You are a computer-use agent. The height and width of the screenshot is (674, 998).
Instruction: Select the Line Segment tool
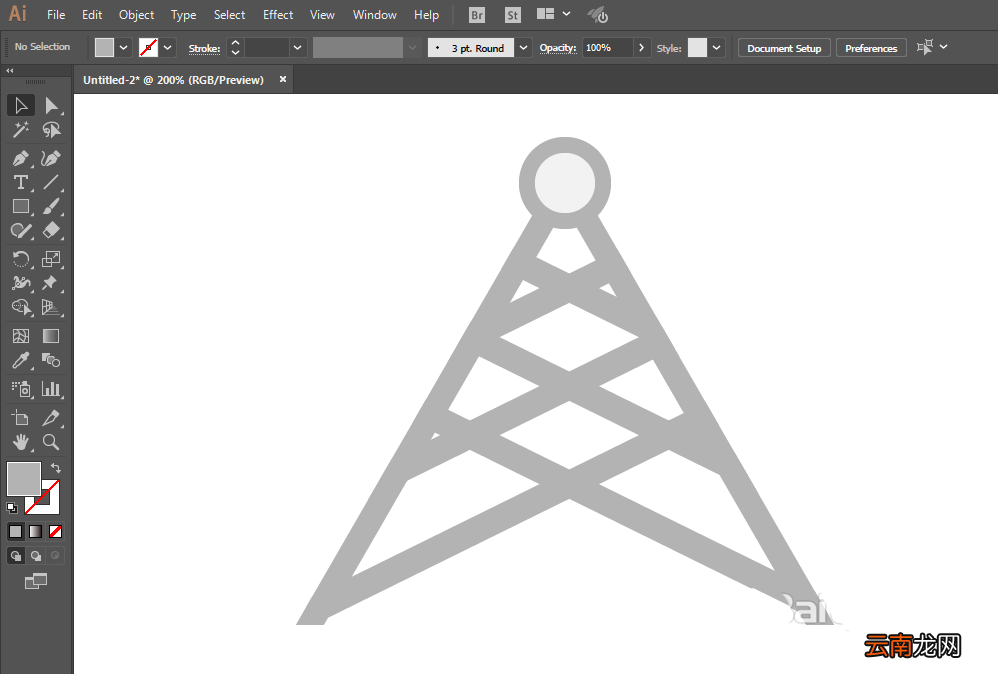(x=51, y=182)
